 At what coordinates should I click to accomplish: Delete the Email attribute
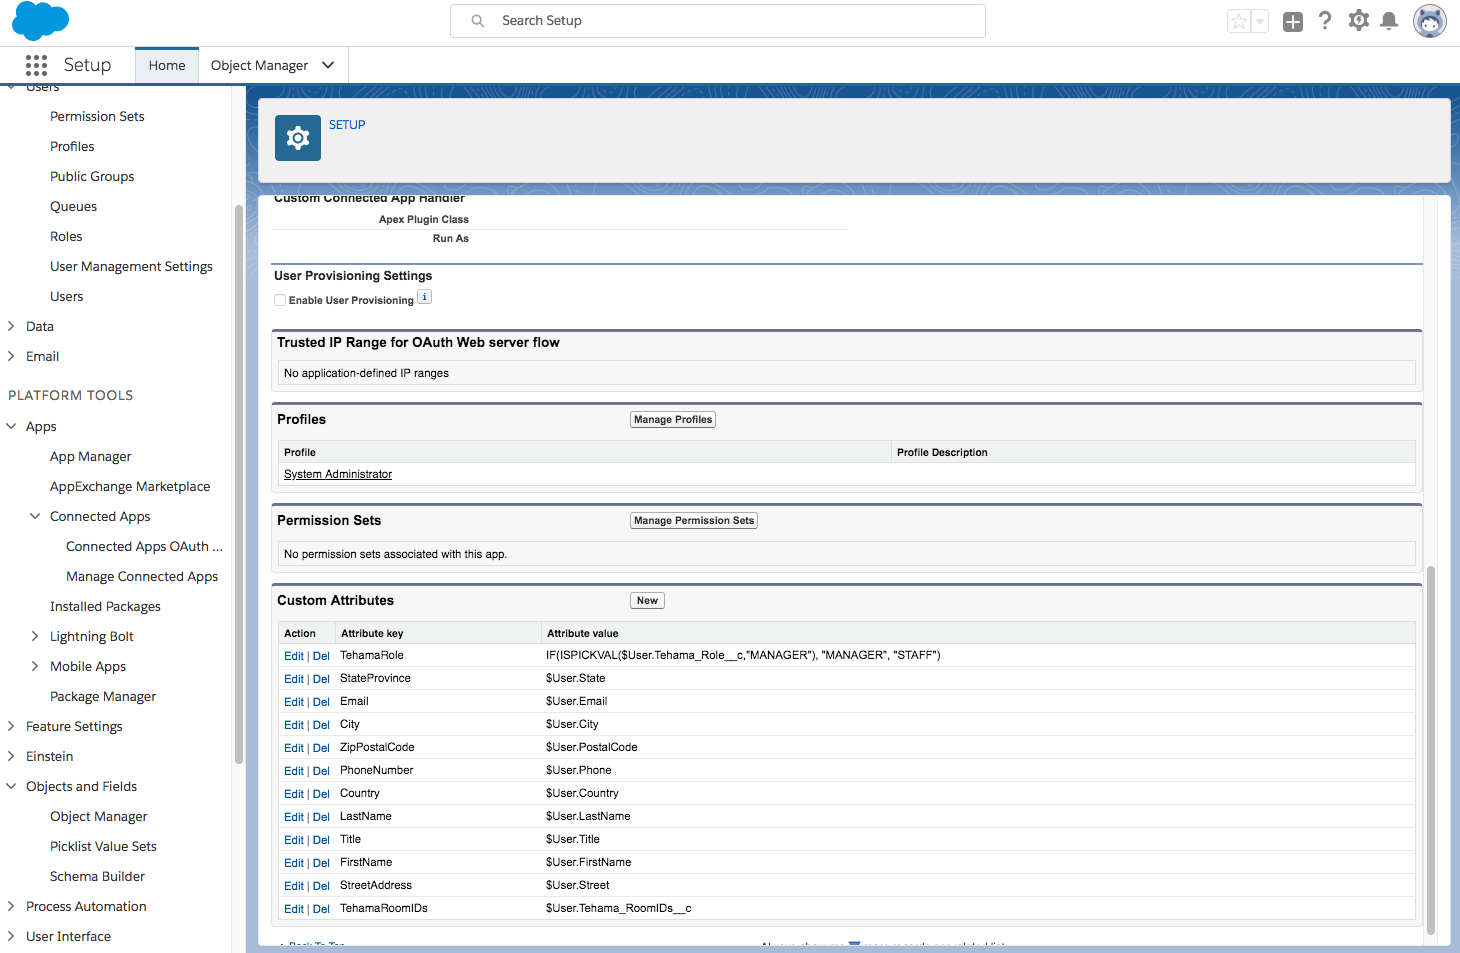click(x=321, y=702)
